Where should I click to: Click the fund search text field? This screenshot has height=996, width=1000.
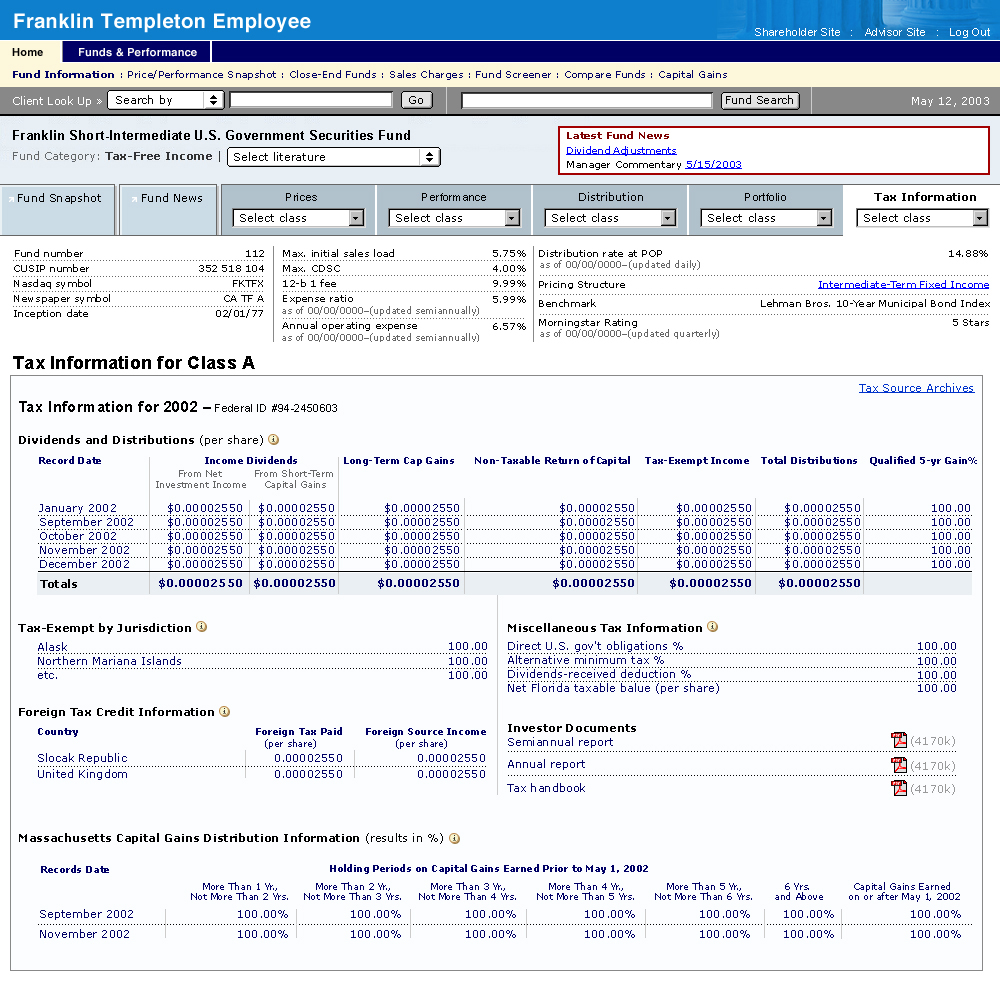pos(589,100)
